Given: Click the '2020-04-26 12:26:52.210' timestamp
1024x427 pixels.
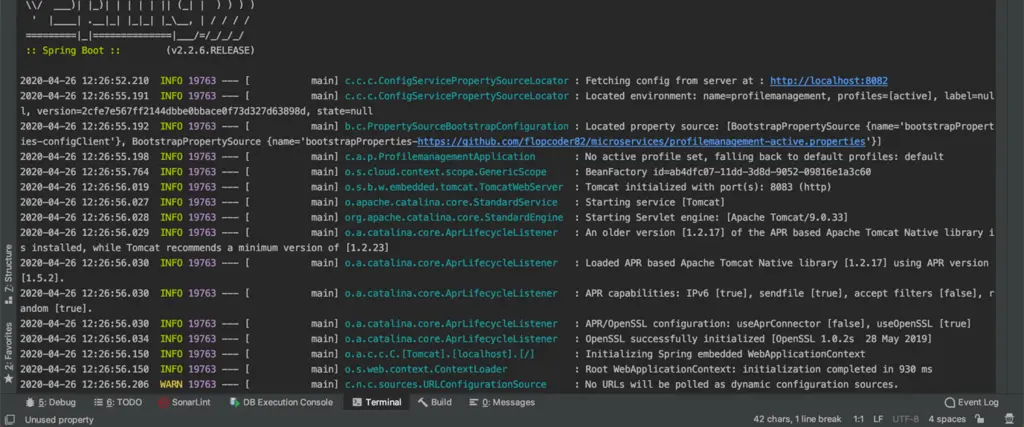Looking at the screenshot, I should click(84, 81).
